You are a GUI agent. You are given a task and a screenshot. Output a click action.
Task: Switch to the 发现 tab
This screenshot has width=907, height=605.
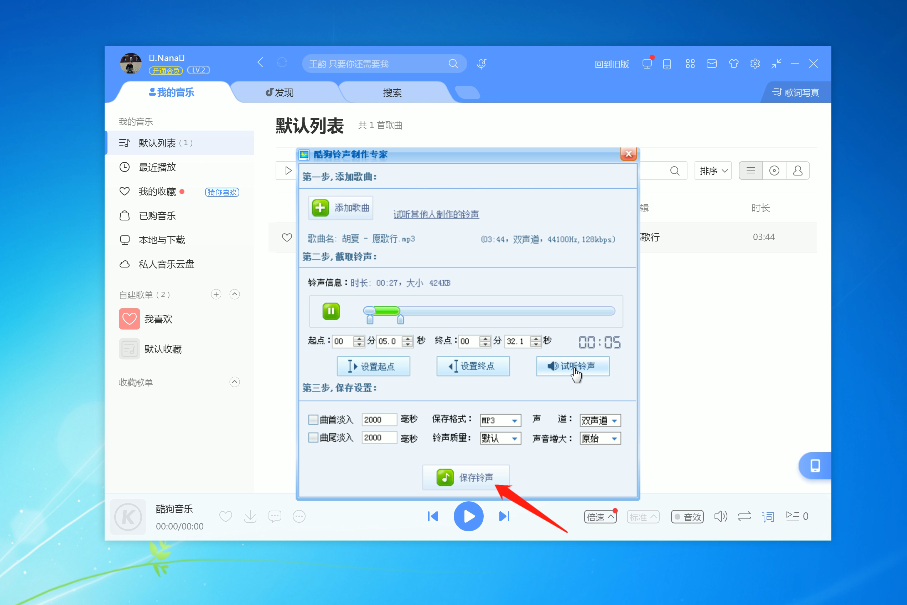(280, 93)
